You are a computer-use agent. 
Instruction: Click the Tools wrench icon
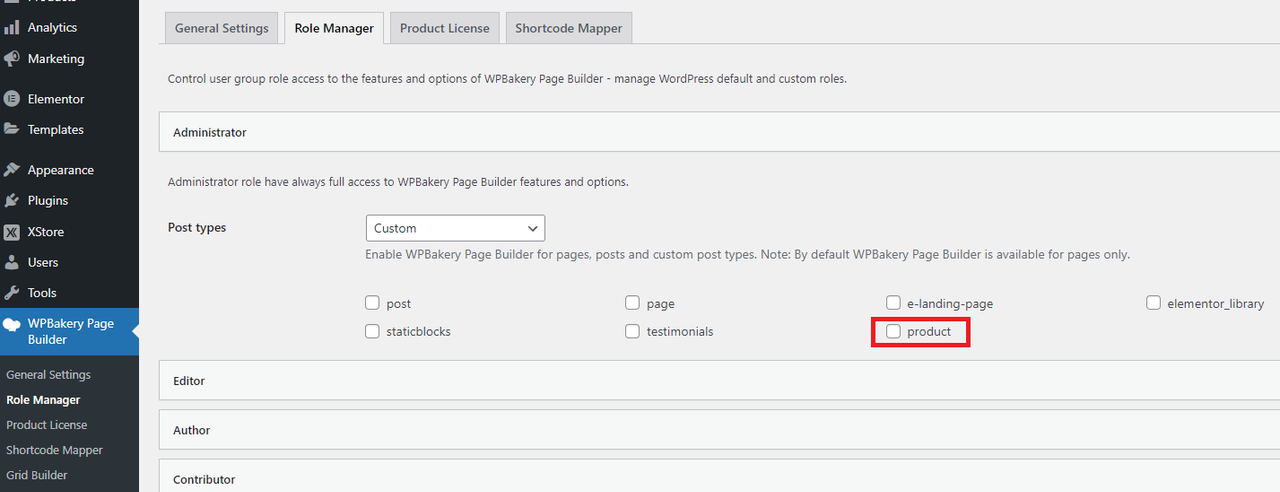click(x=12, y=293)
